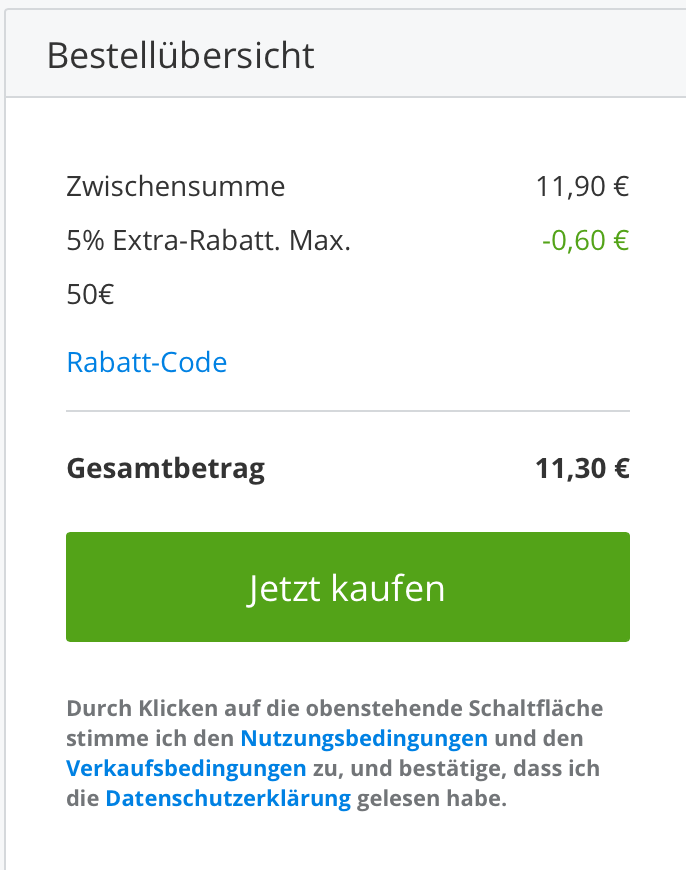Click the green Jetzt kaufen button
Image resolution: width=686 pixels, height=870 pixels.
[x=347, y=587]
